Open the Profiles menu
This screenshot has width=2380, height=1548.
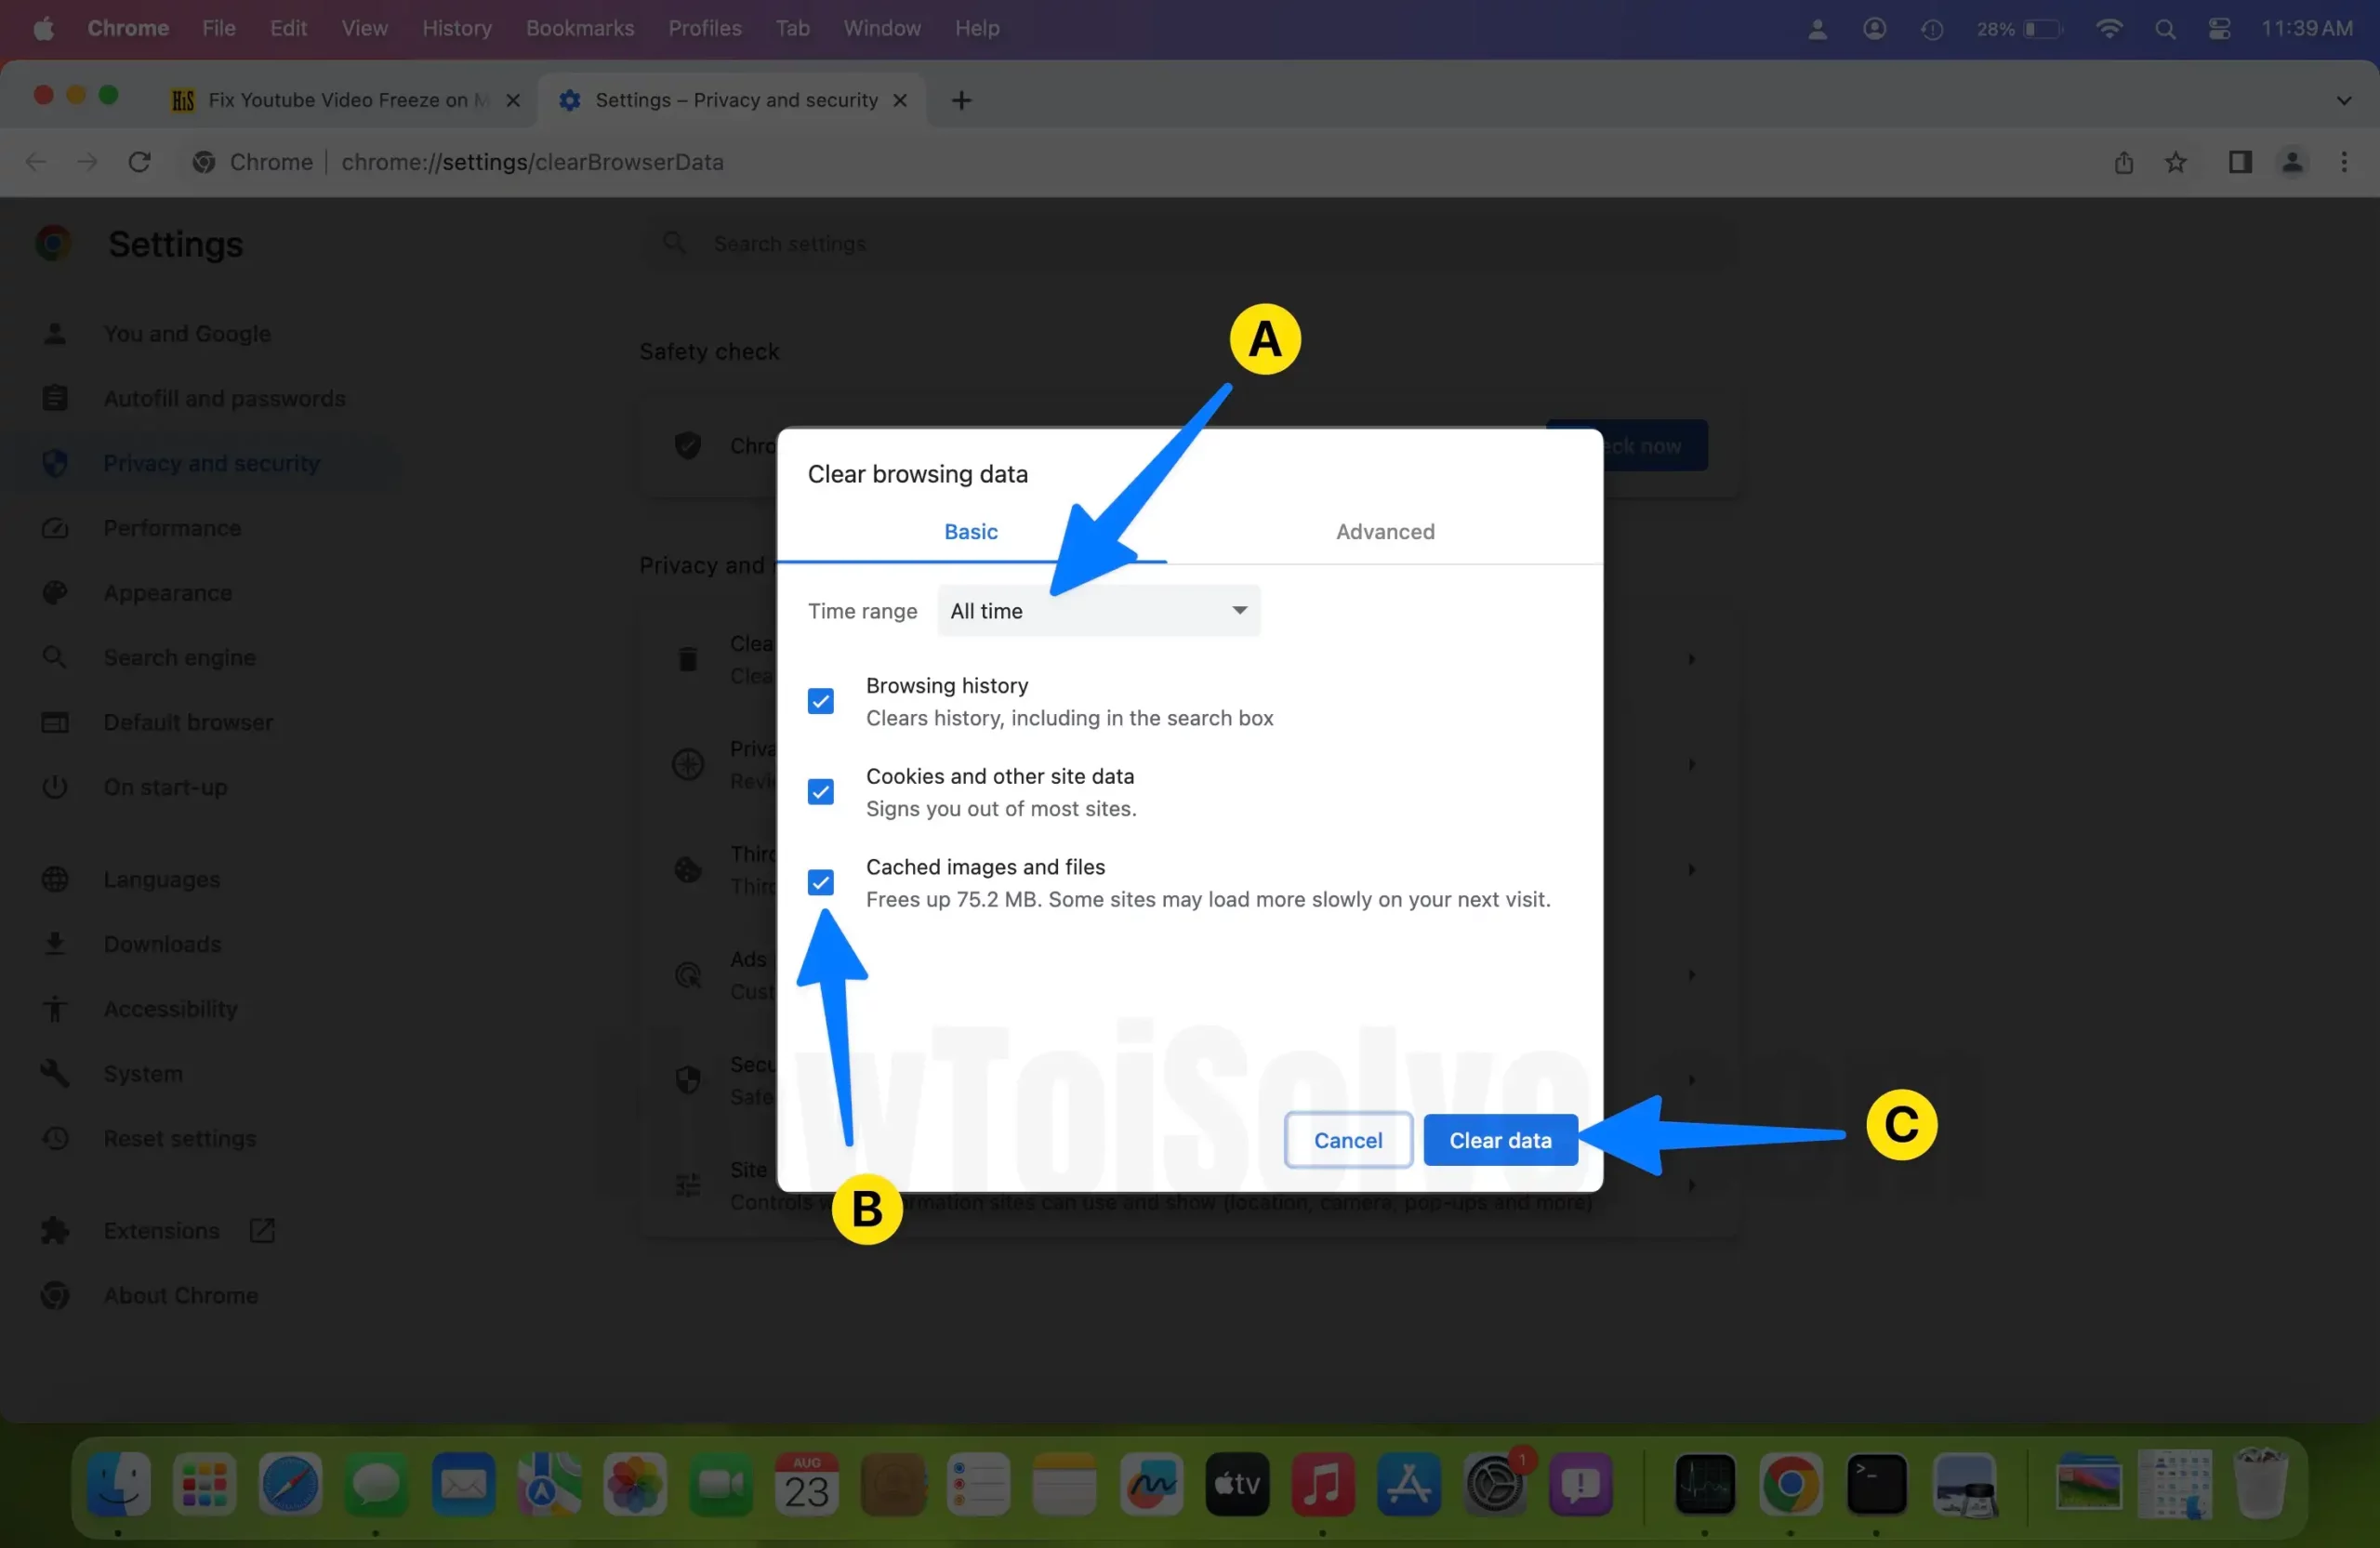point(705,28)
